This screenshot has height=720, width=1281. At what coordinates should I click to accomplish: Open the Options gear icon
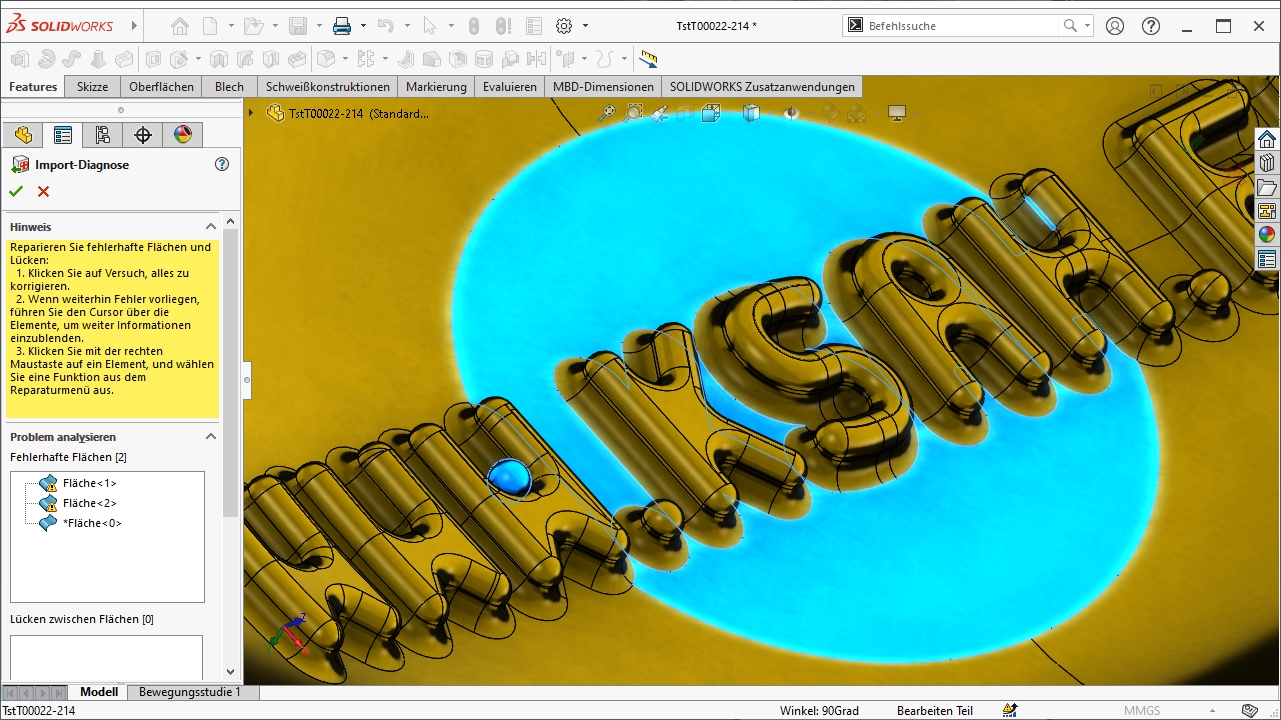tap(564, 26)
